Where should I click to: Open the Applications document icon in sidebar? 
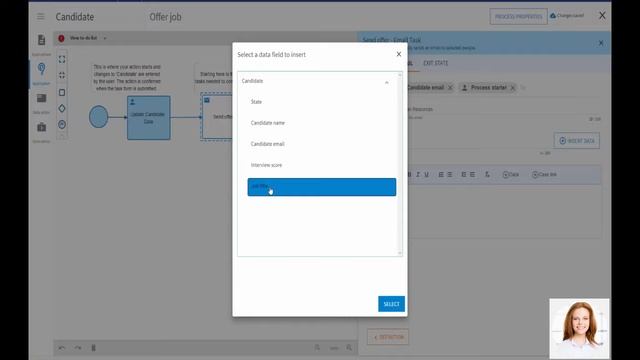click(x=41, y=40)
